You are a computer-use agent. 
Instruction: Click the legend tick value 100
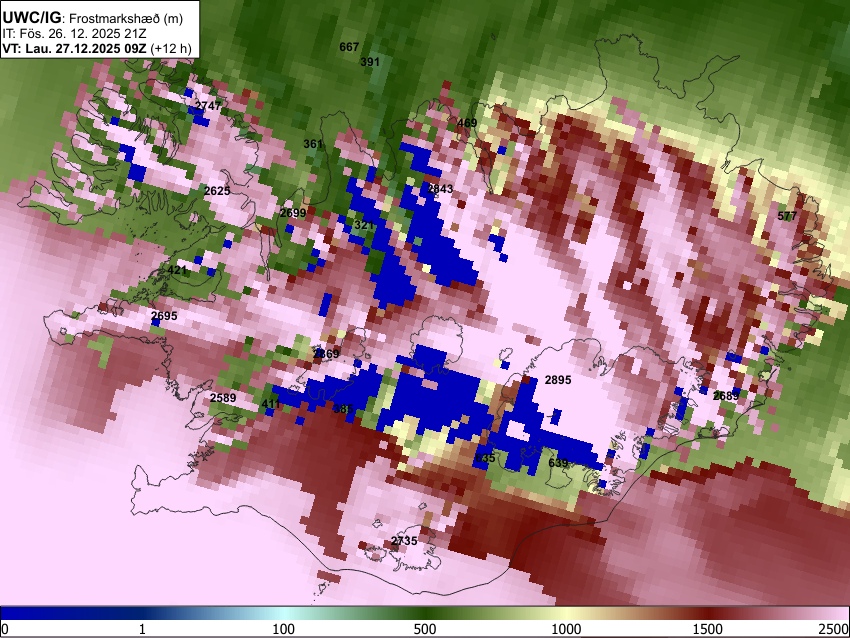pyautogui.click(x=283, y=629)
